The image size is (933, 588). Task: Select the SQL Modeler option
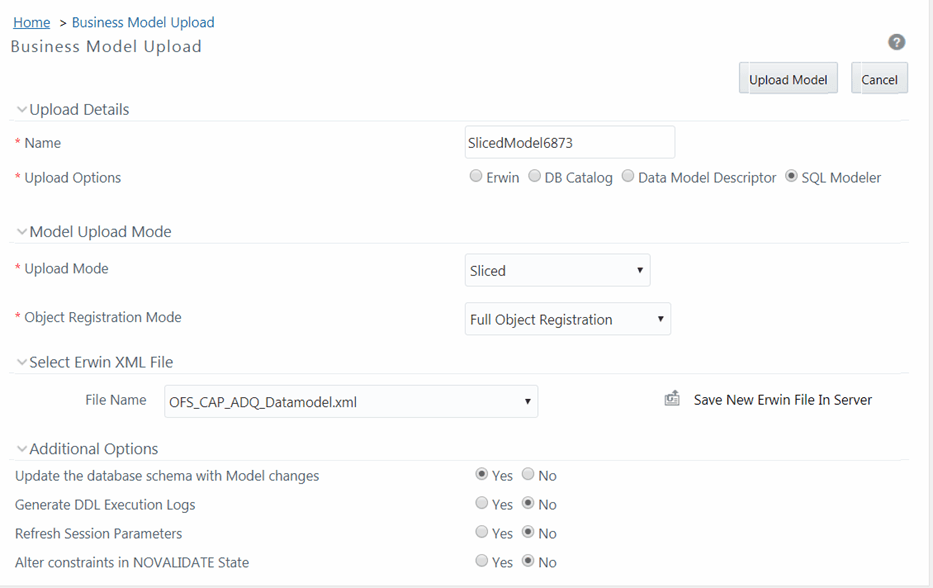[x=790, y=175]
